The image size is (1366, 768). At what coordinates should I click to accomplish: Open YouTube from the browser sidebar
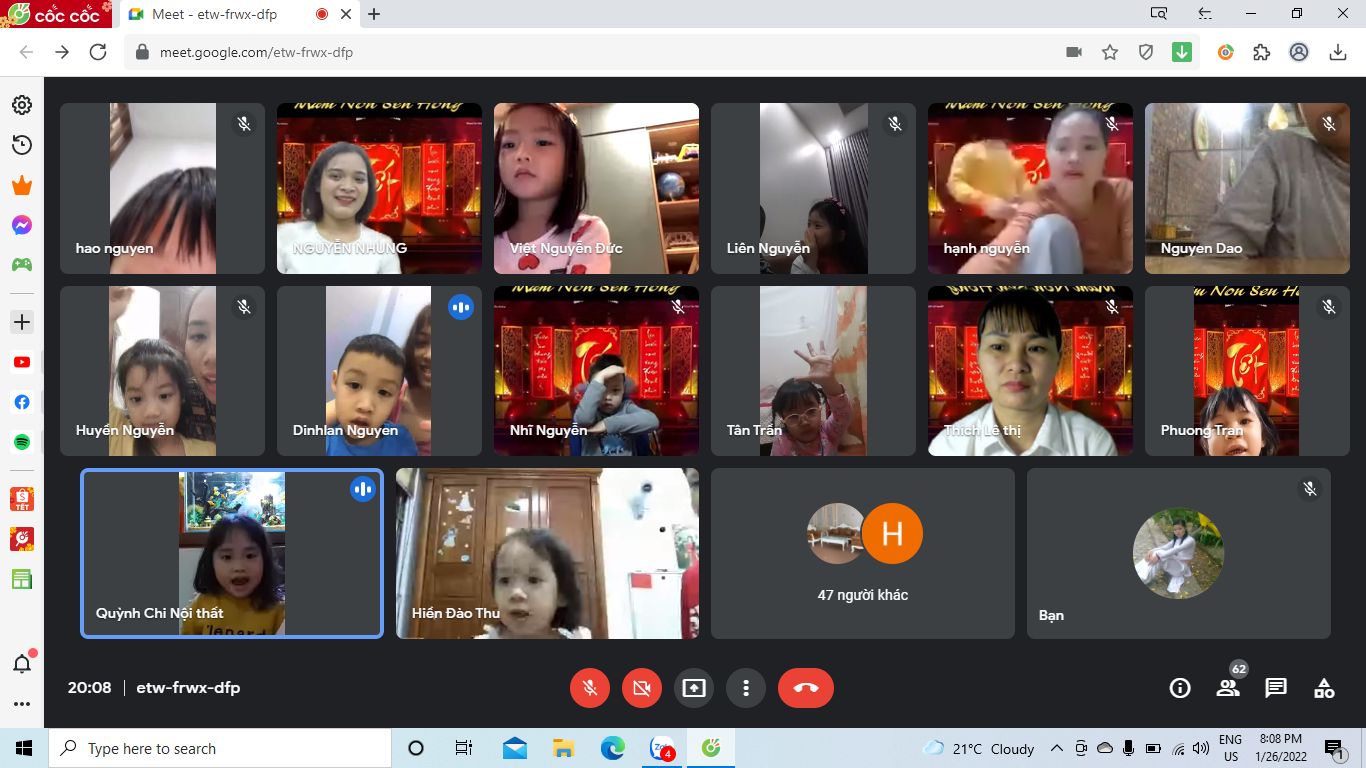pyautogui.click(x=22, y=363)
